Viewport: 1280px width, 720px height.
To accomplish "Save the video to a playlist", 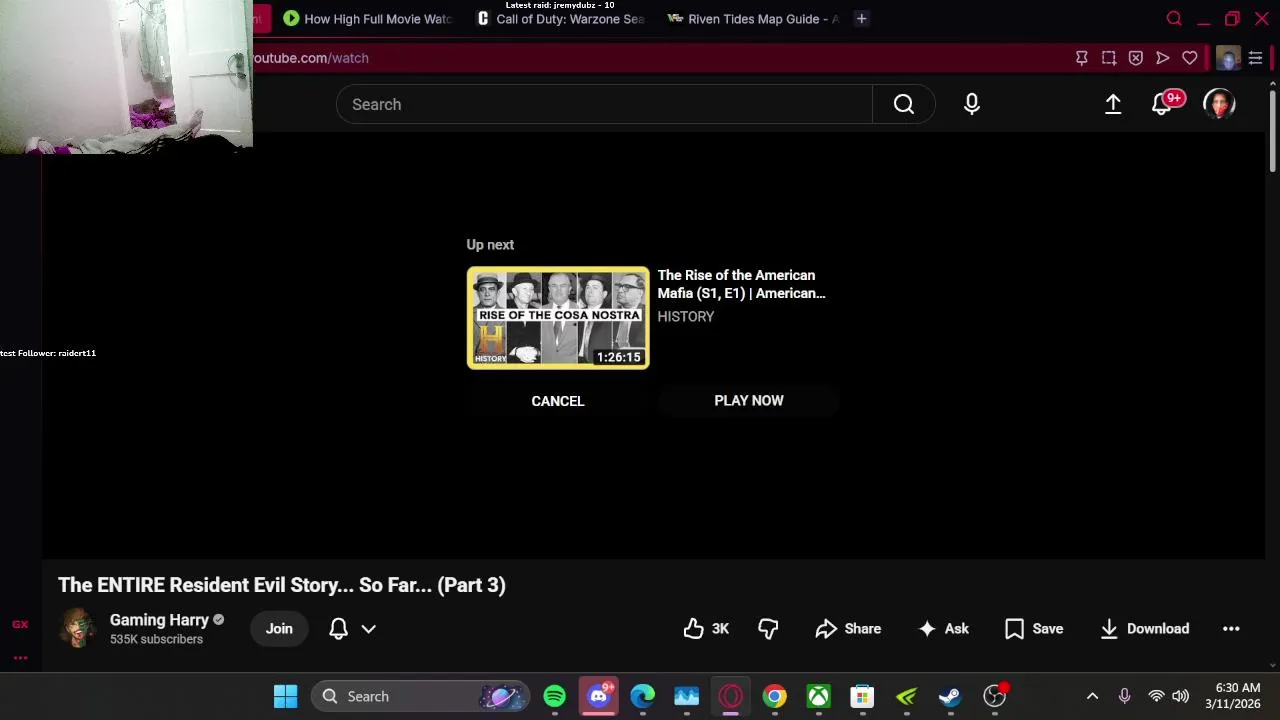I will [x=1034, y=629].
